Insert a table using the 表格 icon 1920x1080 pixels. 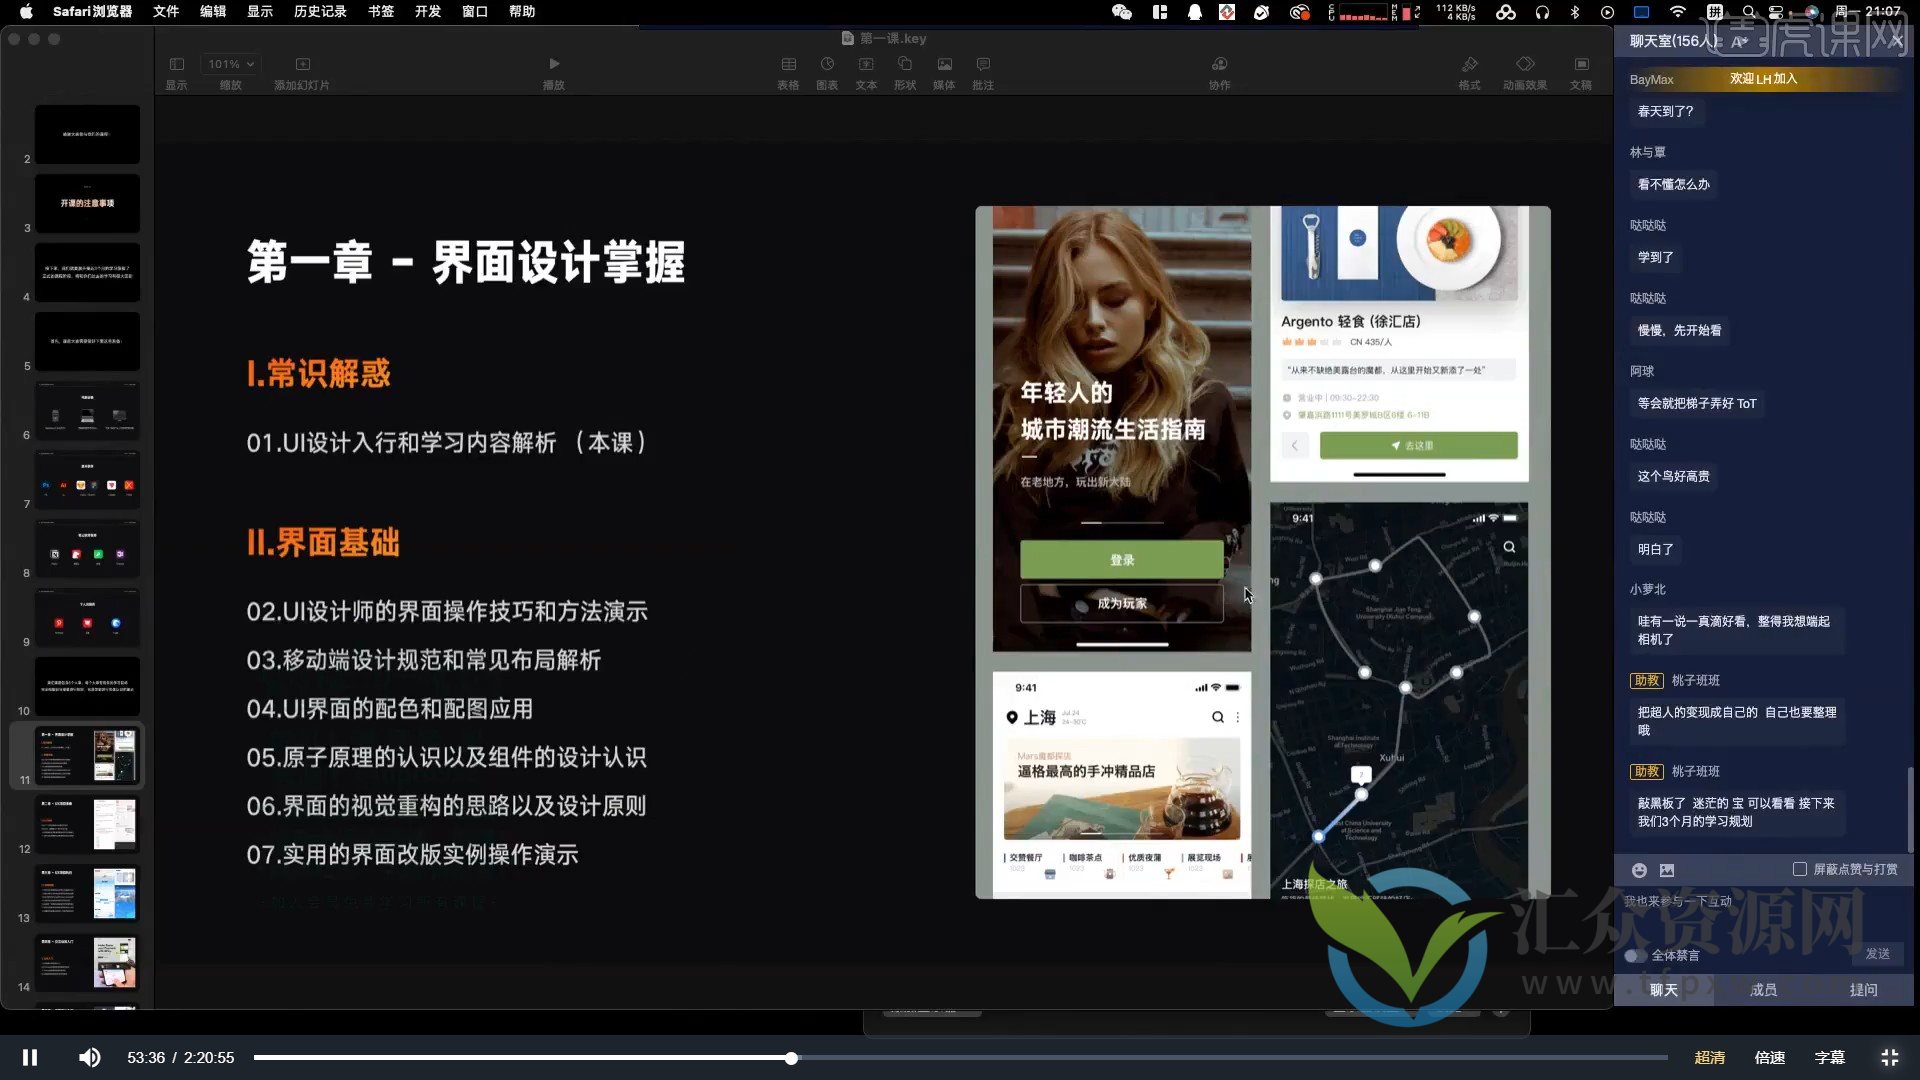(x=788, y=63)
